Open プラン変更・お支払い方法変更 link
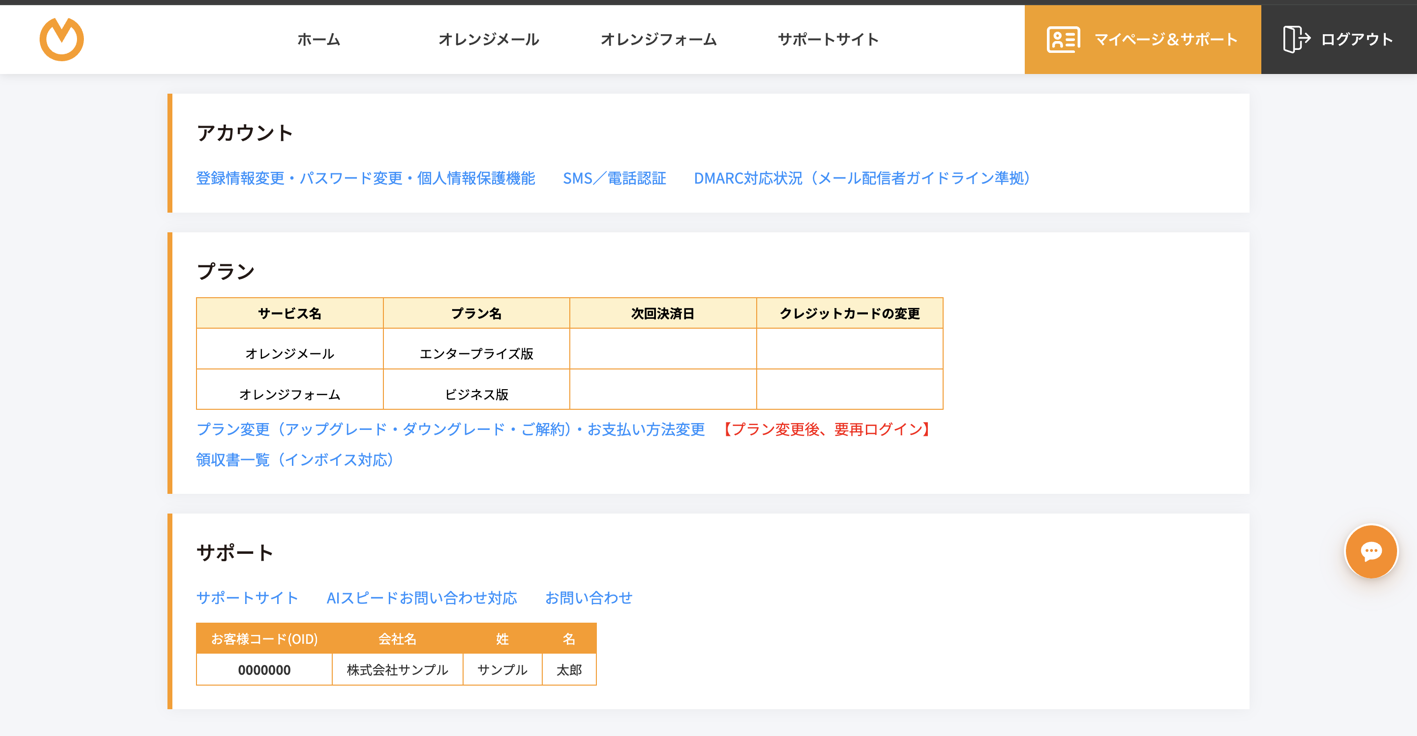The height and width of the screenshot is (736, 1417). (x=451, y=429)
